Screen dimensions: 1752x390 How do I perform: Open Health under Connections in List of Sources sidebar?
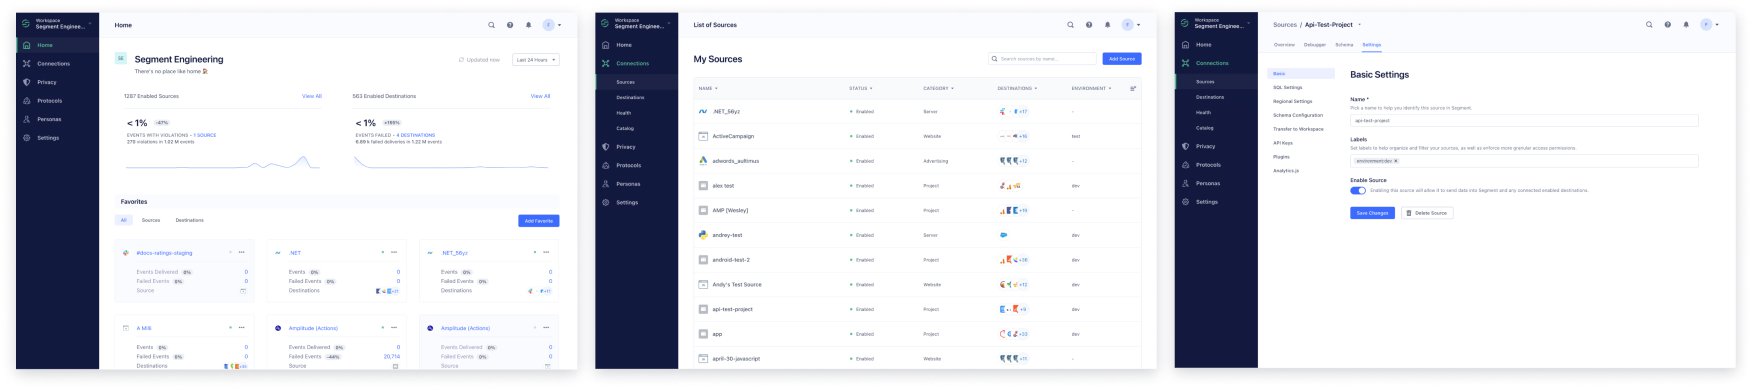point(624,113)
